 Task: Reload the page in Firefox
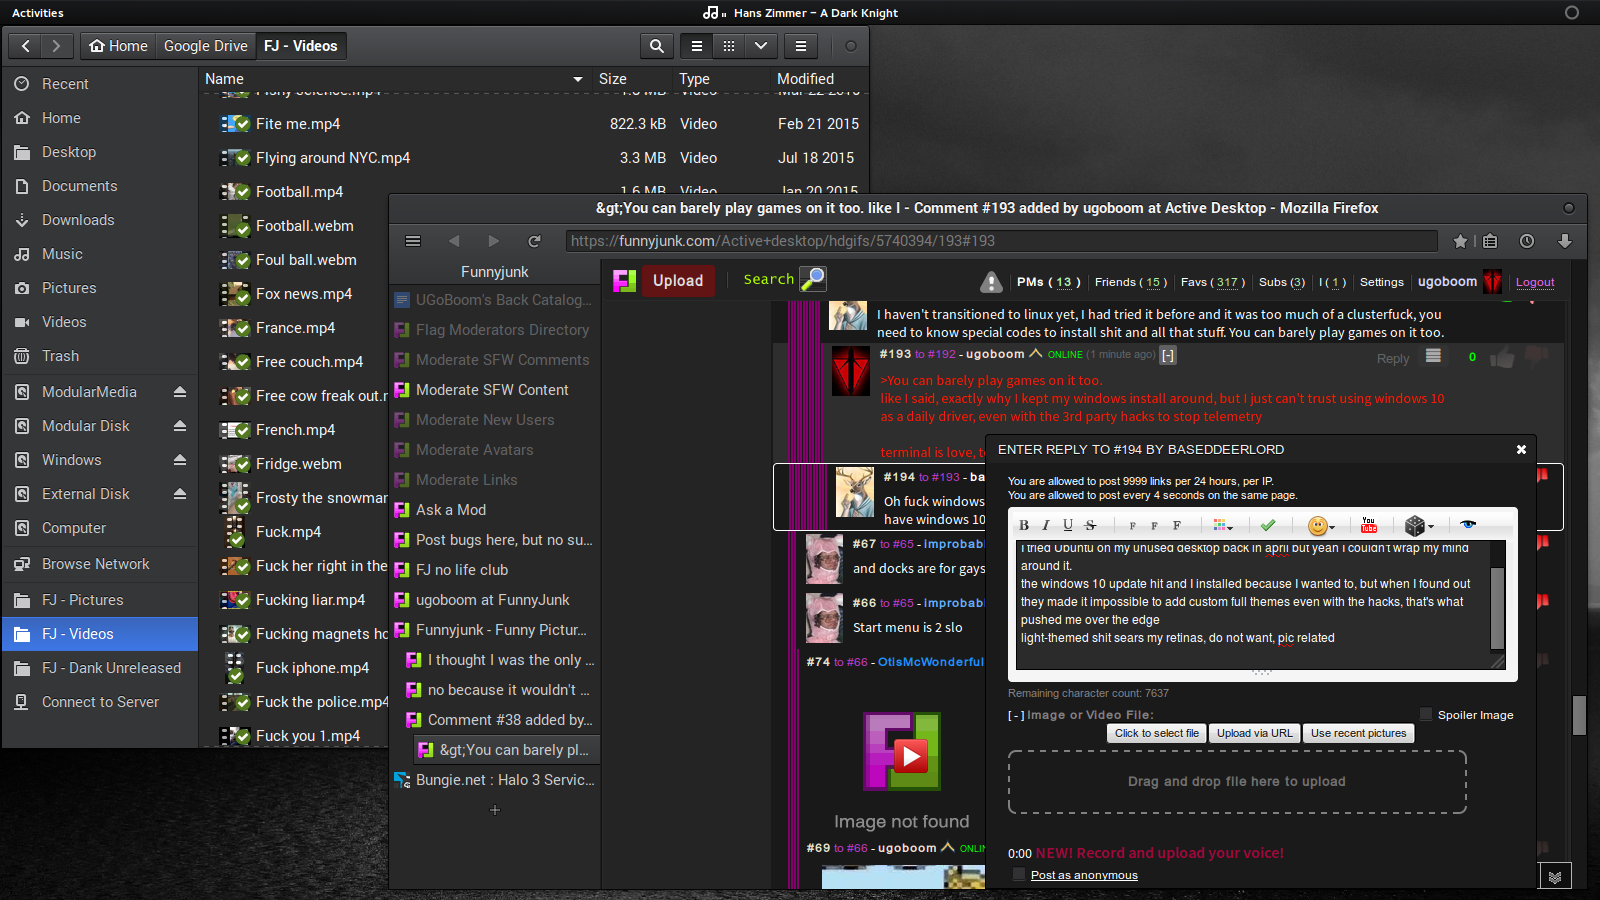[534, 241]
